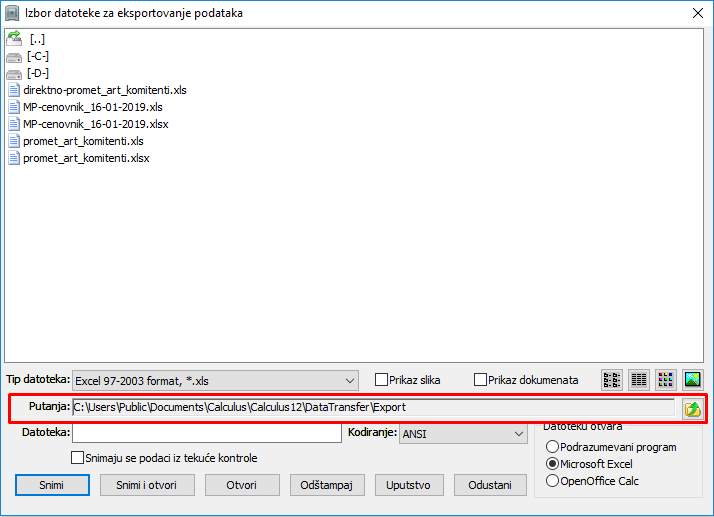Click the folder-up icon beside Putanja path

point(692,408)
